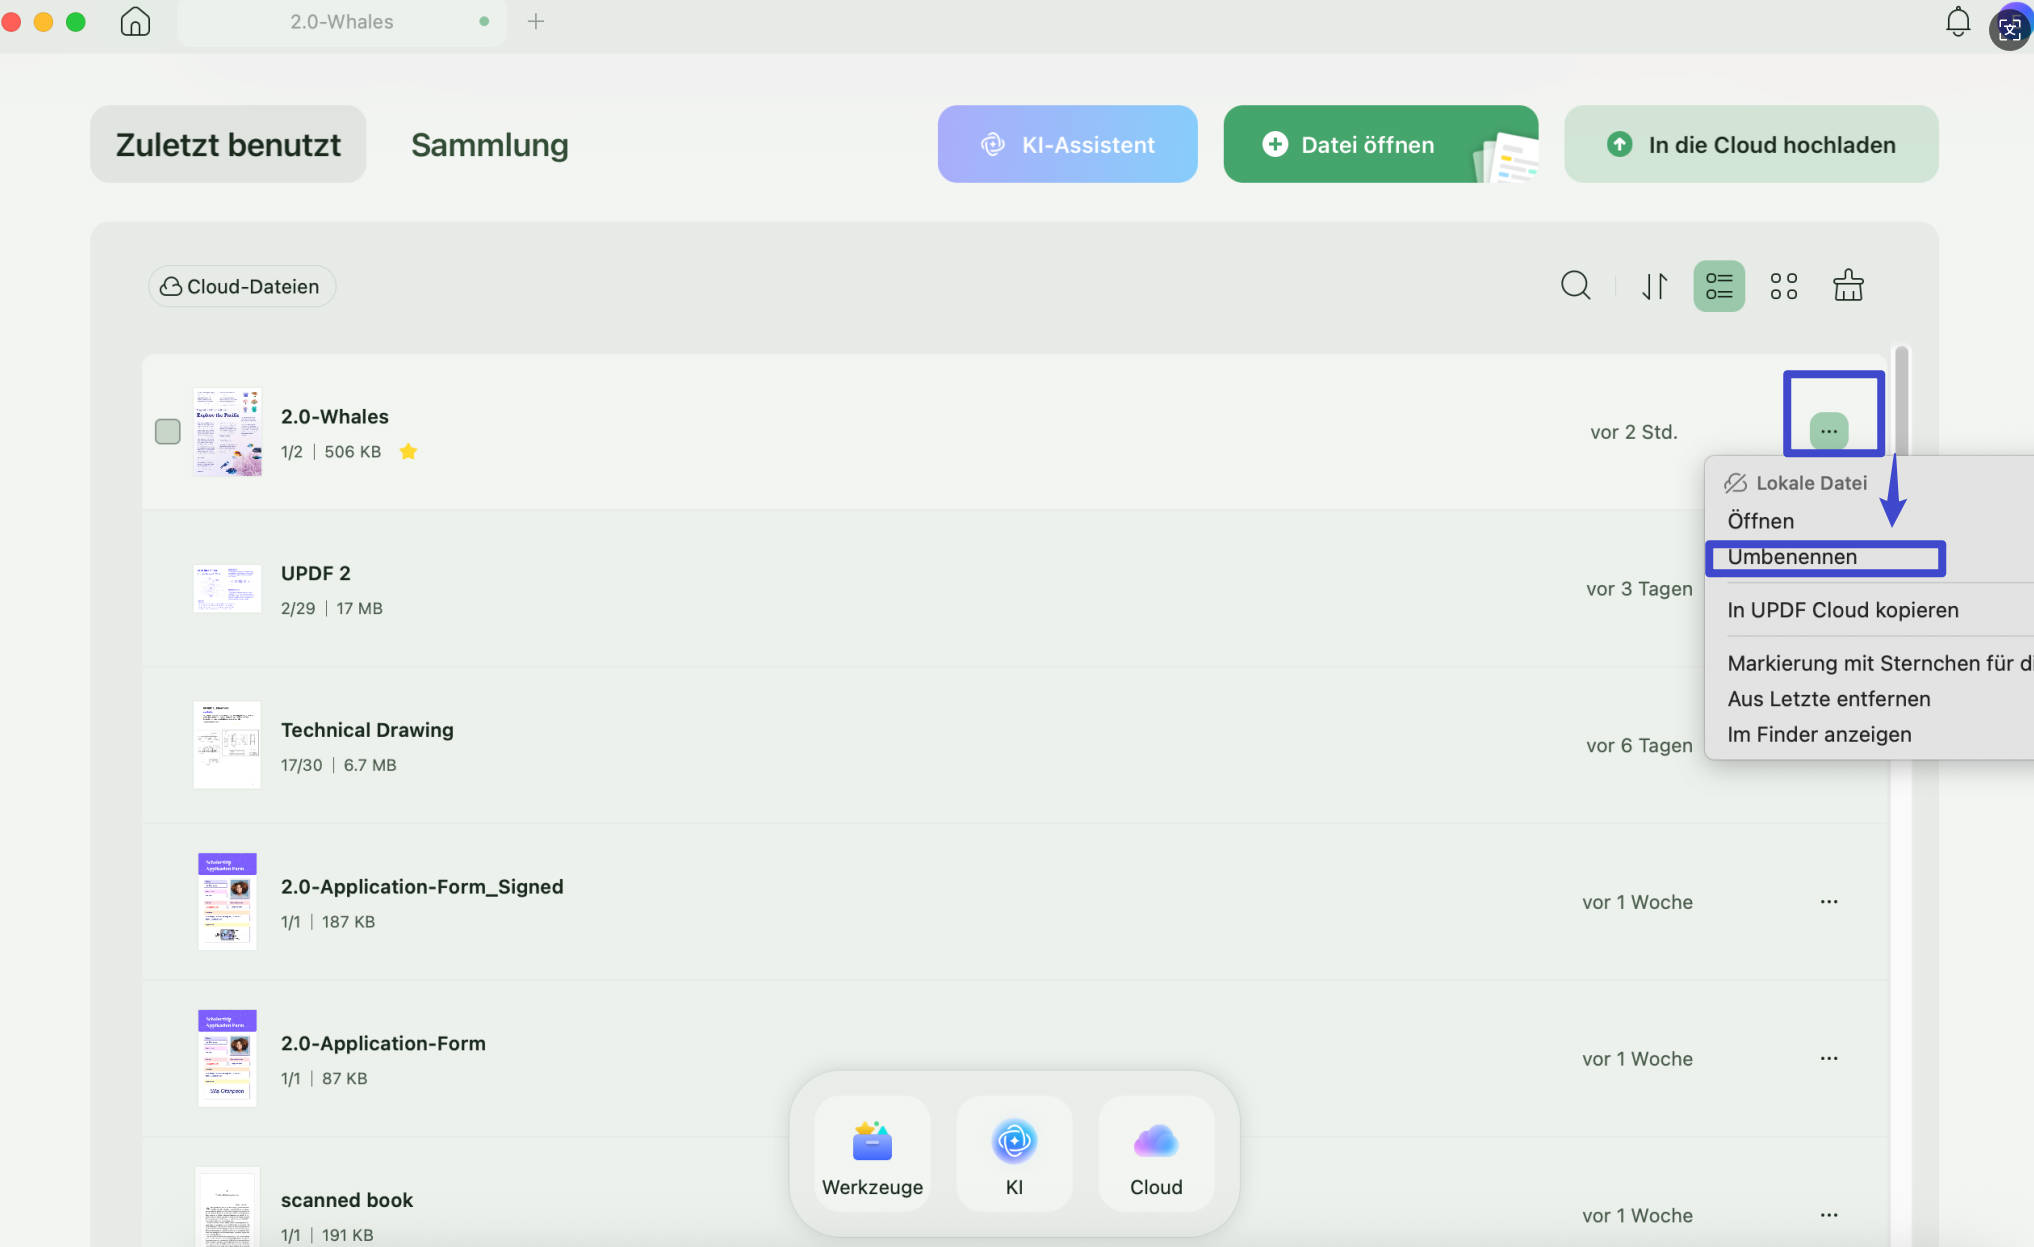Select Markierung mit Sternchen menu entry
The width and height of the screenshot is (2034, 1247).
pyautogui.click(x=1880, y=663)
